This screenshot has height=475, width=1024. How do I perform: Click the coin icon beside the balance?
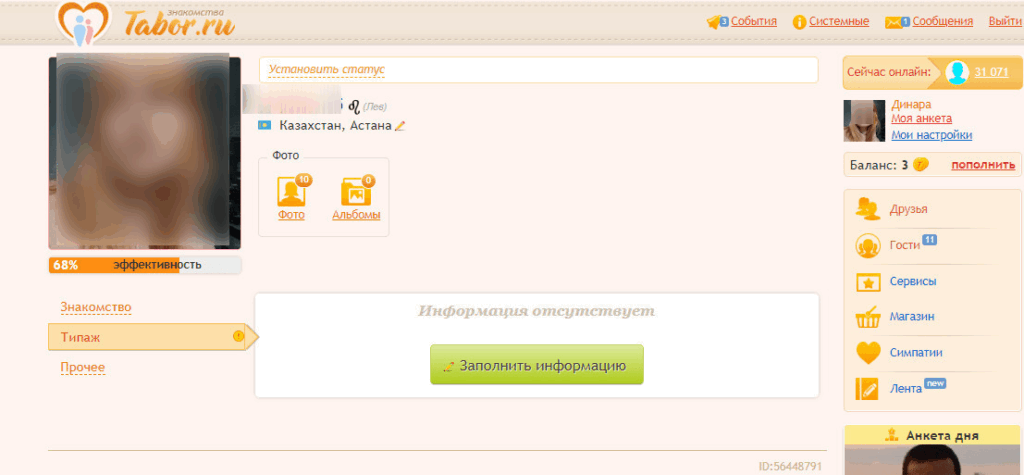click(x=921, y=165)
